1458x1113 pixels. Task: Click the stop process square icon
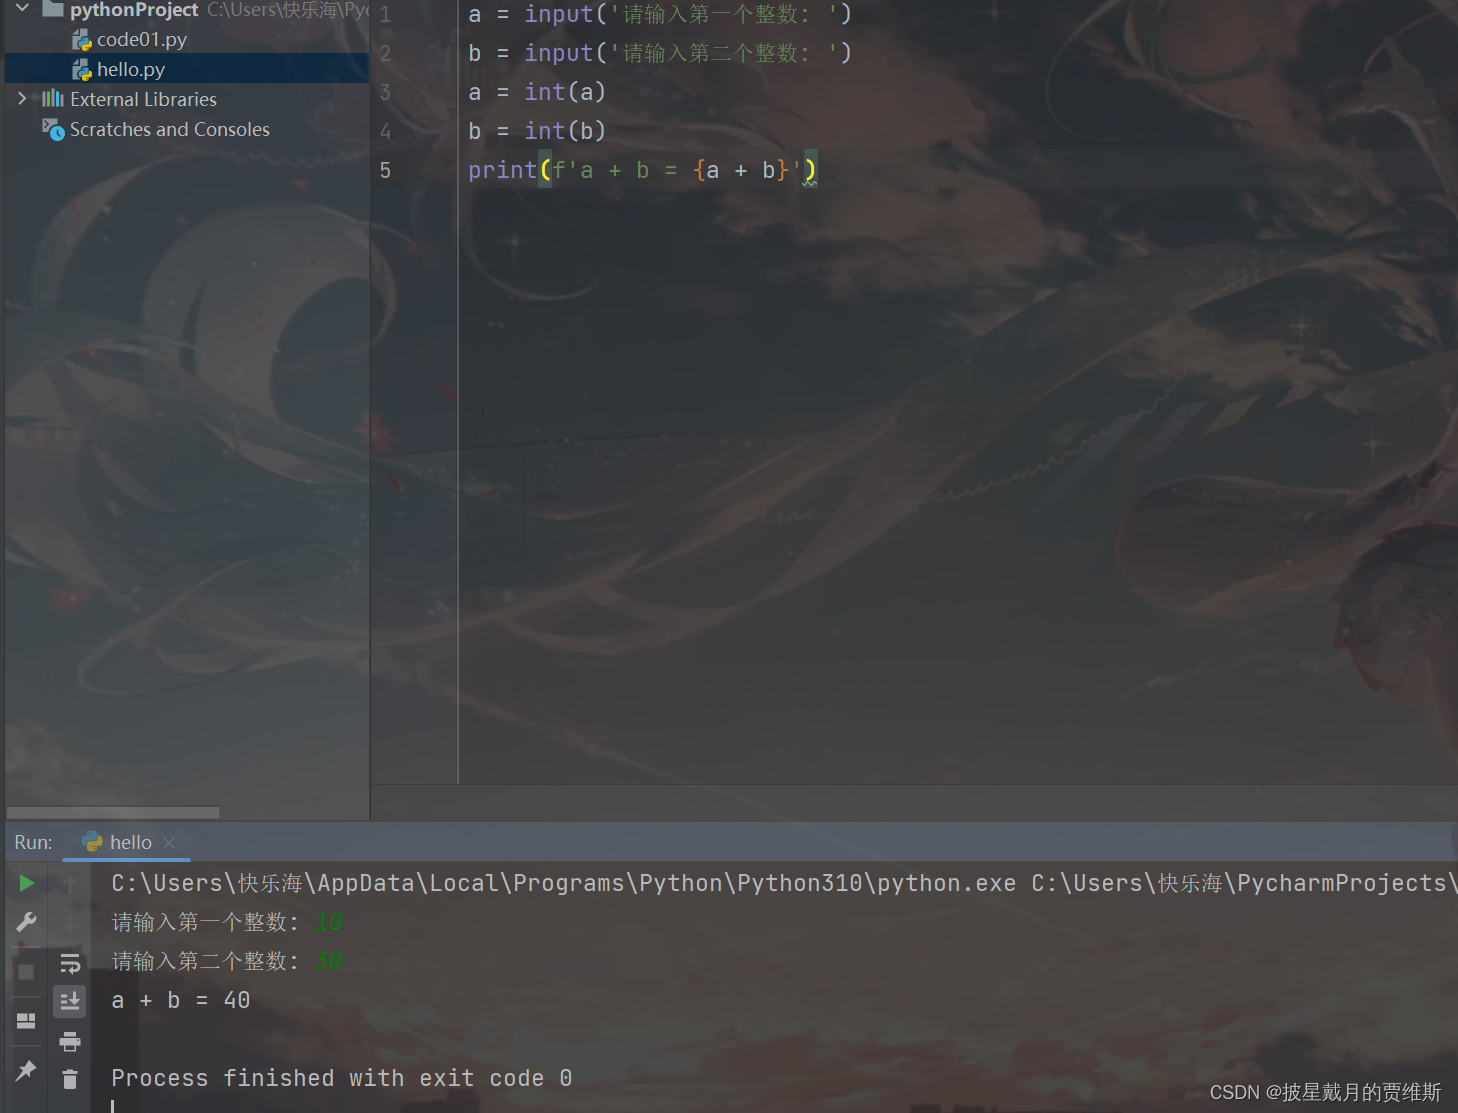pyautogui.click(x=27, y=971)
